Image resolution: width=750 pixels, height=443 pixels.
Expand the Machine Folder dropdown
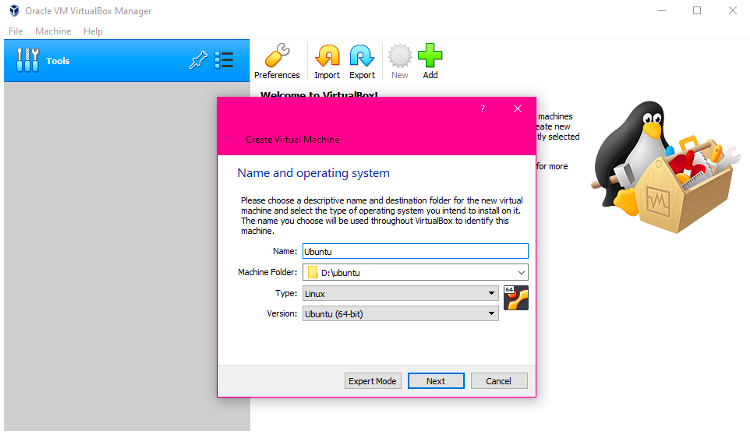tap(521, 272)
